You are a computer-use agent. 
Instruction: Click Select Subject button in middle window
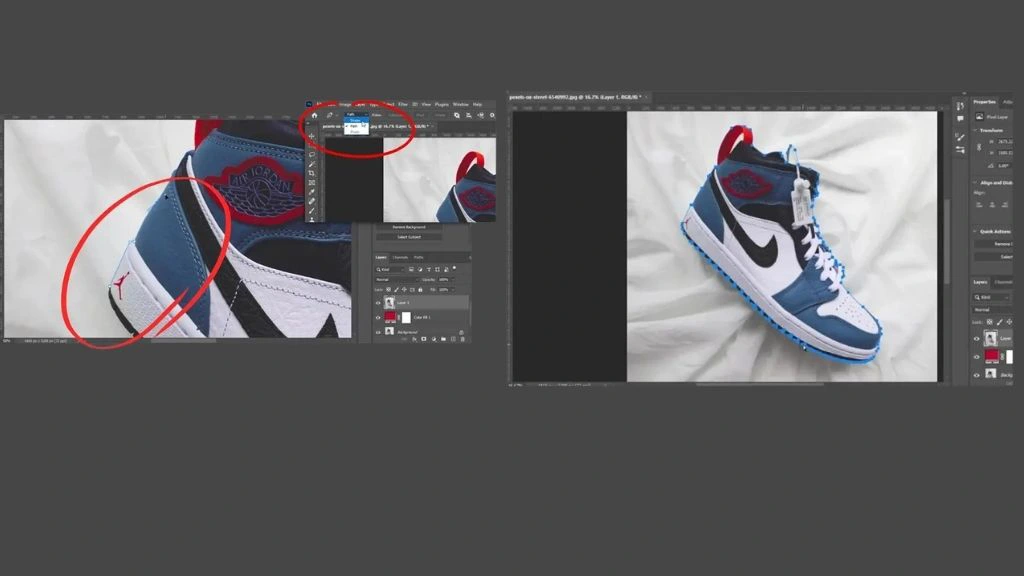[409, 237]
